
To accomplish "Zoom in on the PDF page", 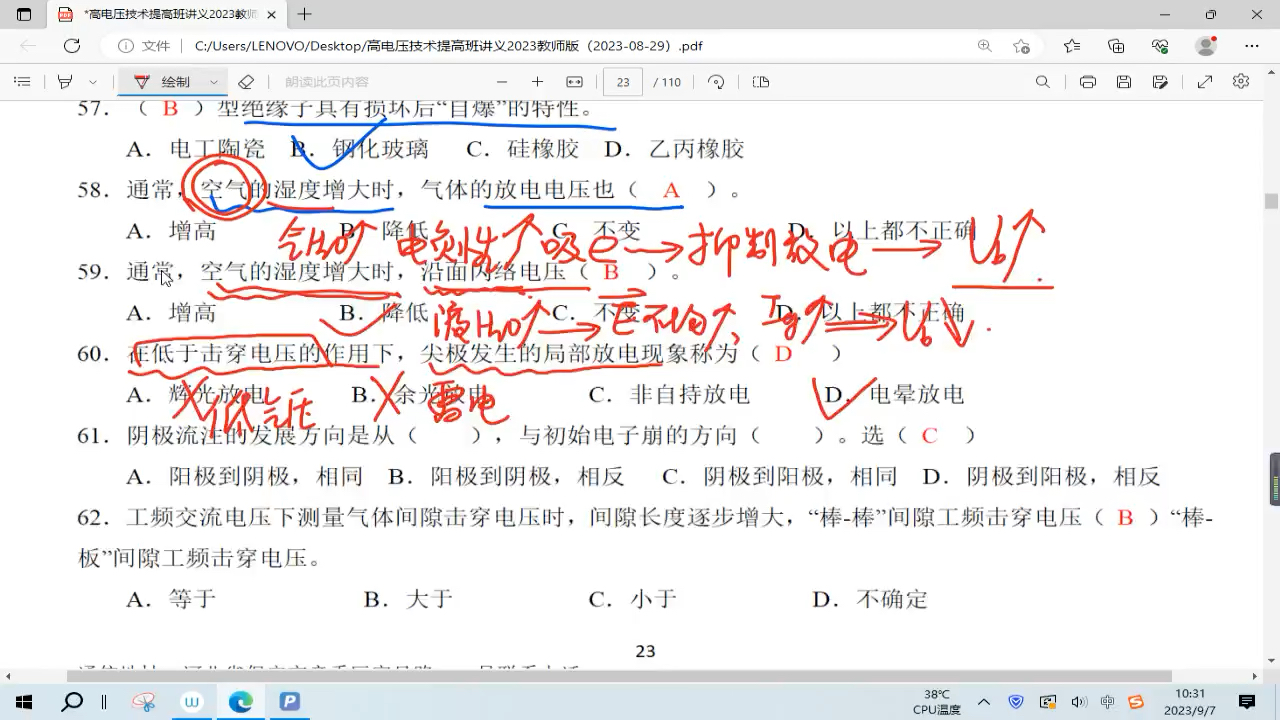I will 537,81.
